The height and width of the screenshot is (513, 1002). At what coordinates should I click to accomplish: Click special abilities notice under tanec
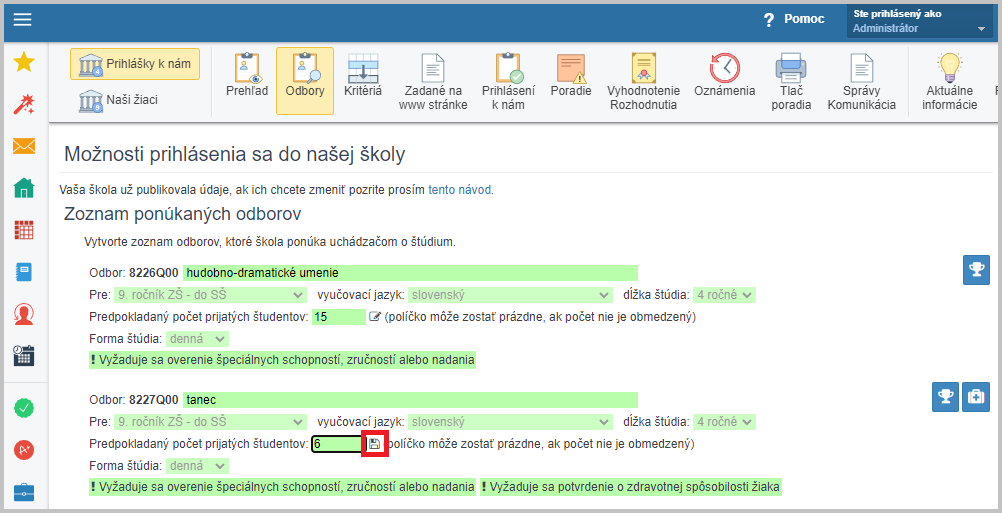[282, 487]
